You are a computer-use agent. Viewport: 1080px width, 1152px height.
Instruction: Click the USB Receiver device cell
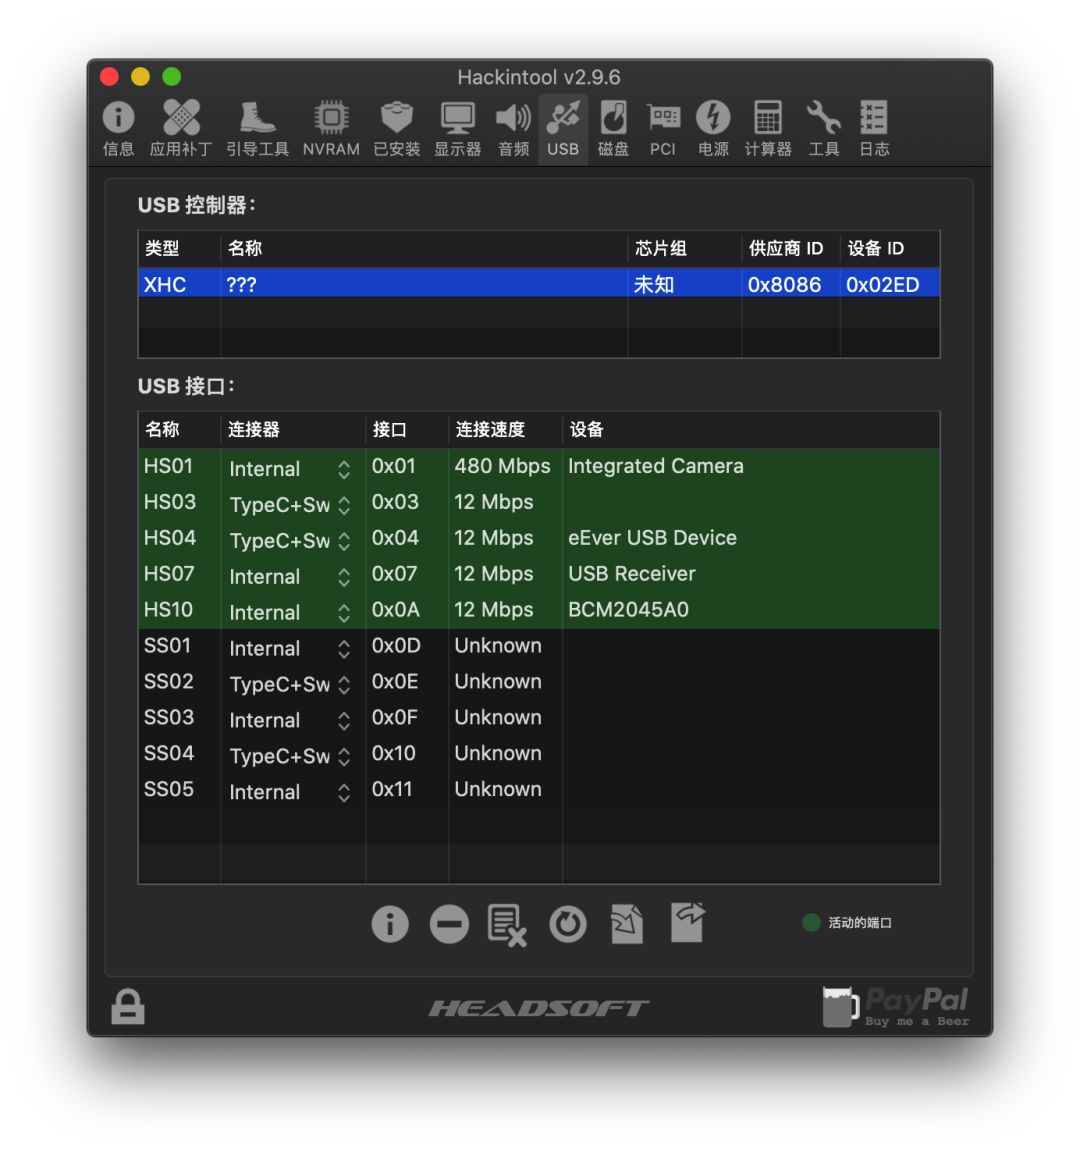(x=632, y=574)
